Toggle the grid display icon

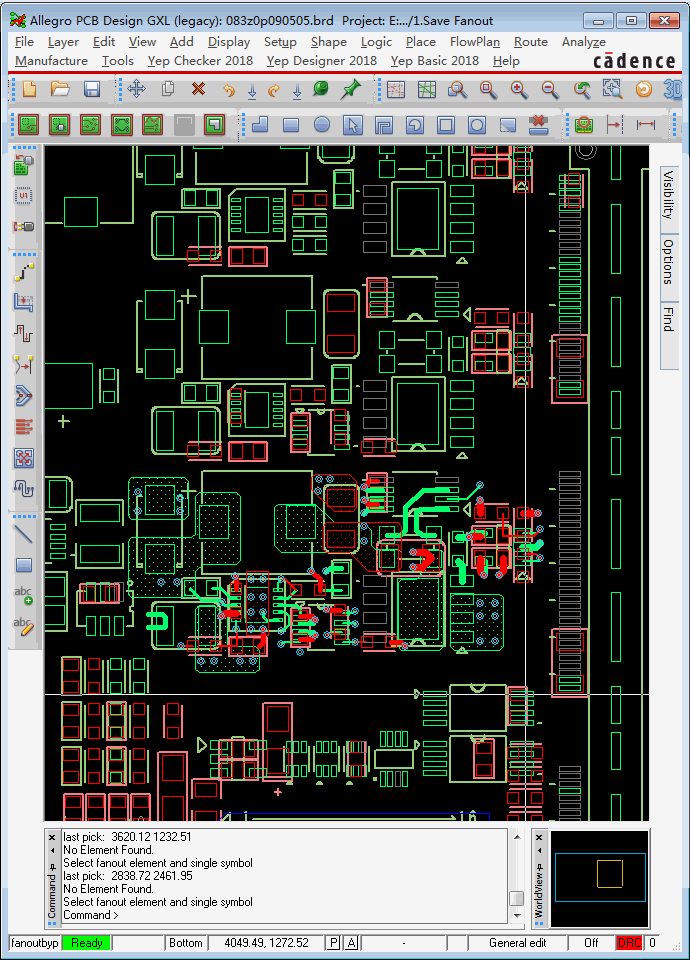(396, 89)
